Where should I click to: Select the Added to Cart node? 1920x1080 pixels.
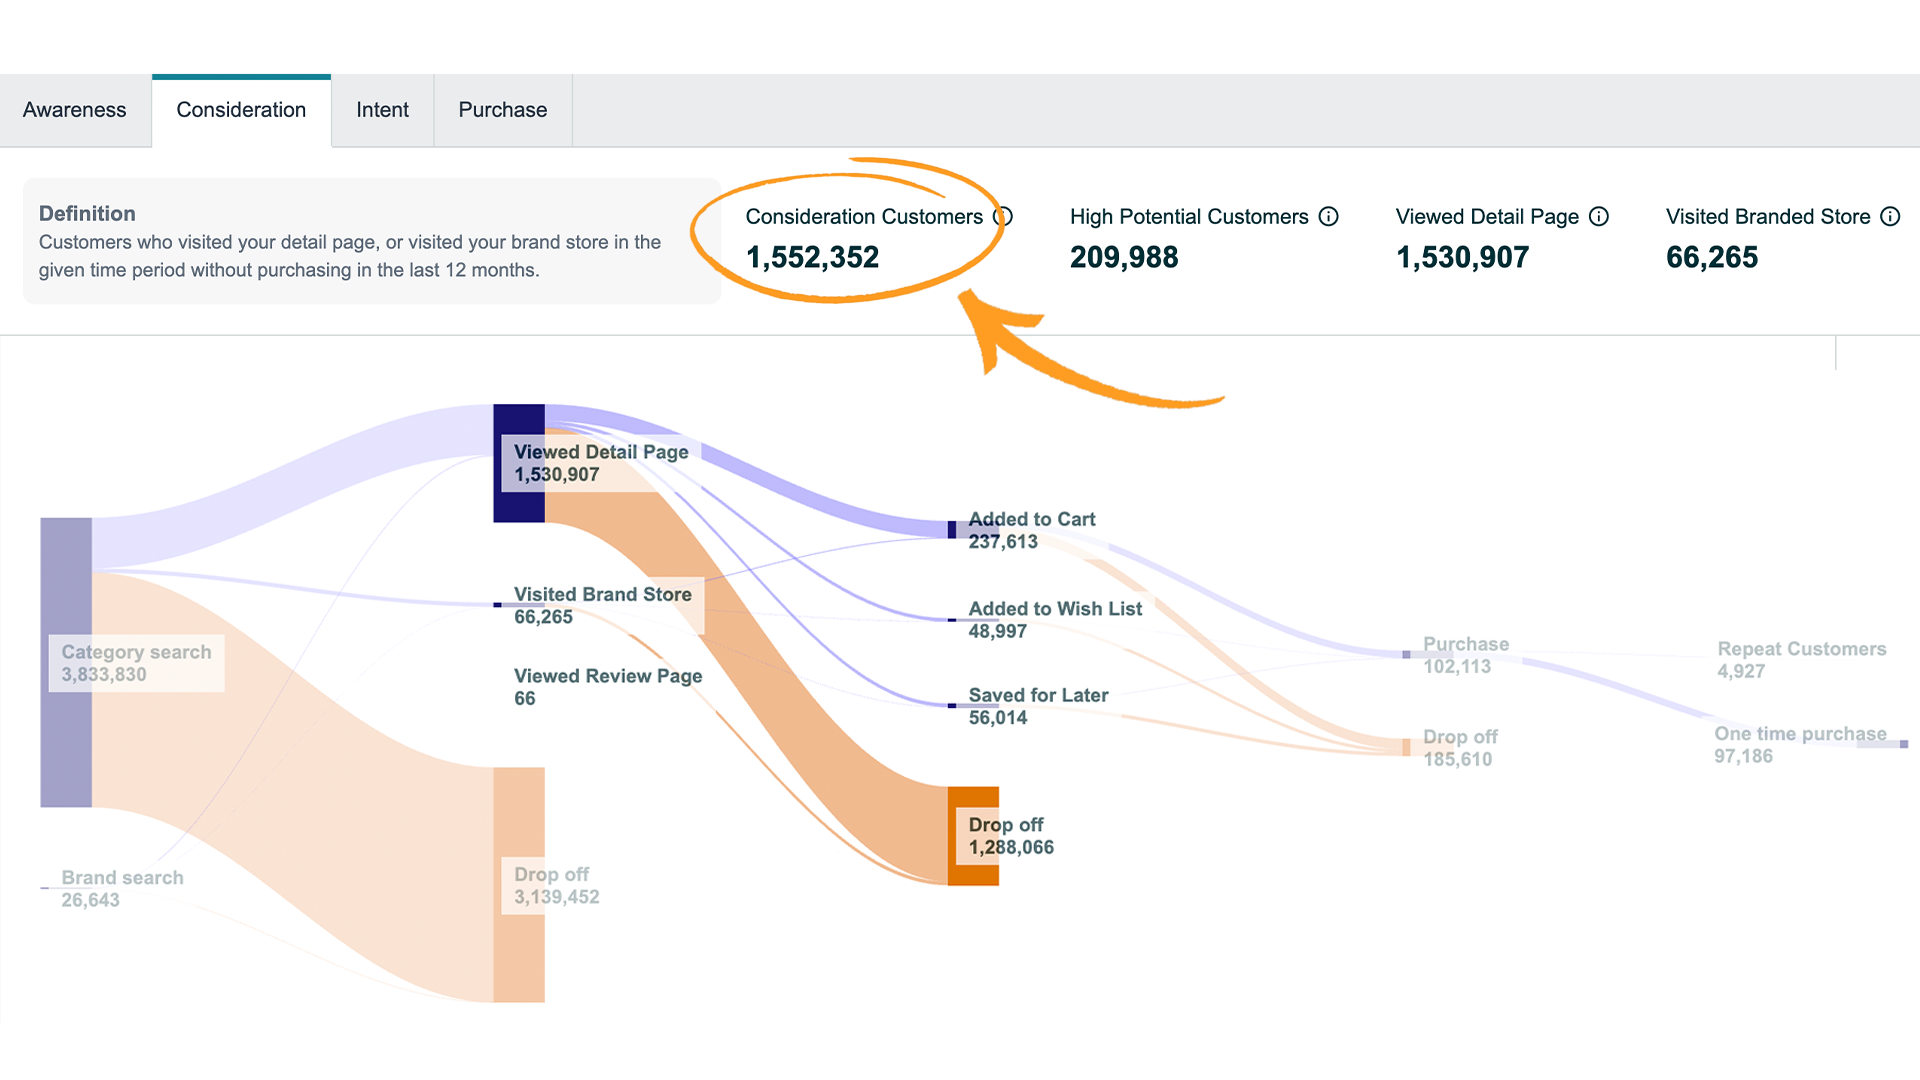point(950,530)
